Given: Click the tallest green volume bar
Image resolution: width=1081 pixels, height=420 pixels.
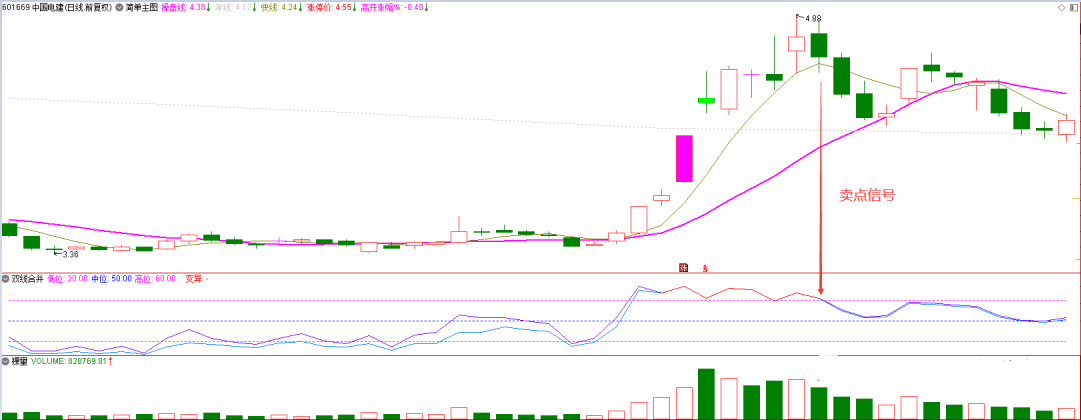Looking at the screenshot, I should point(706,394).
